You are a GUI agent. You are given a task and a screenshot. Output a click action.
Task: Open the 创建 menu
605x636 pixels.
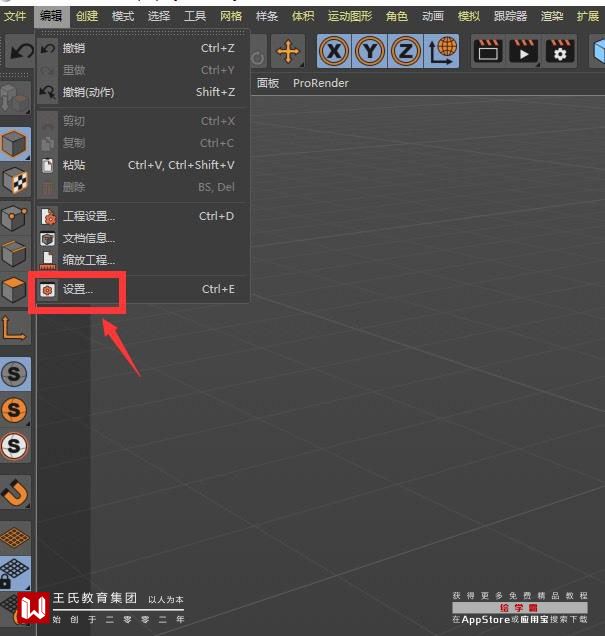87,16
